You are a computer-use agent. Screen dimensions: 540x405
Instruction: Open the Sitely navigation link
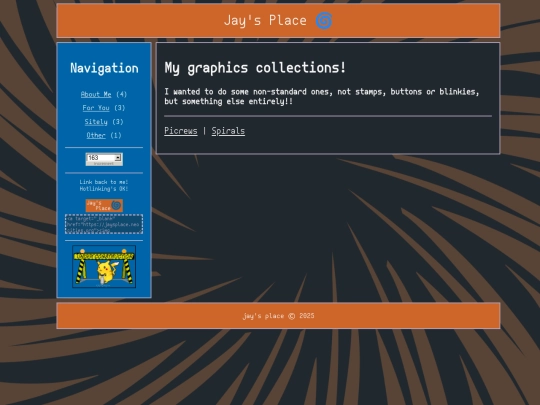96,122
